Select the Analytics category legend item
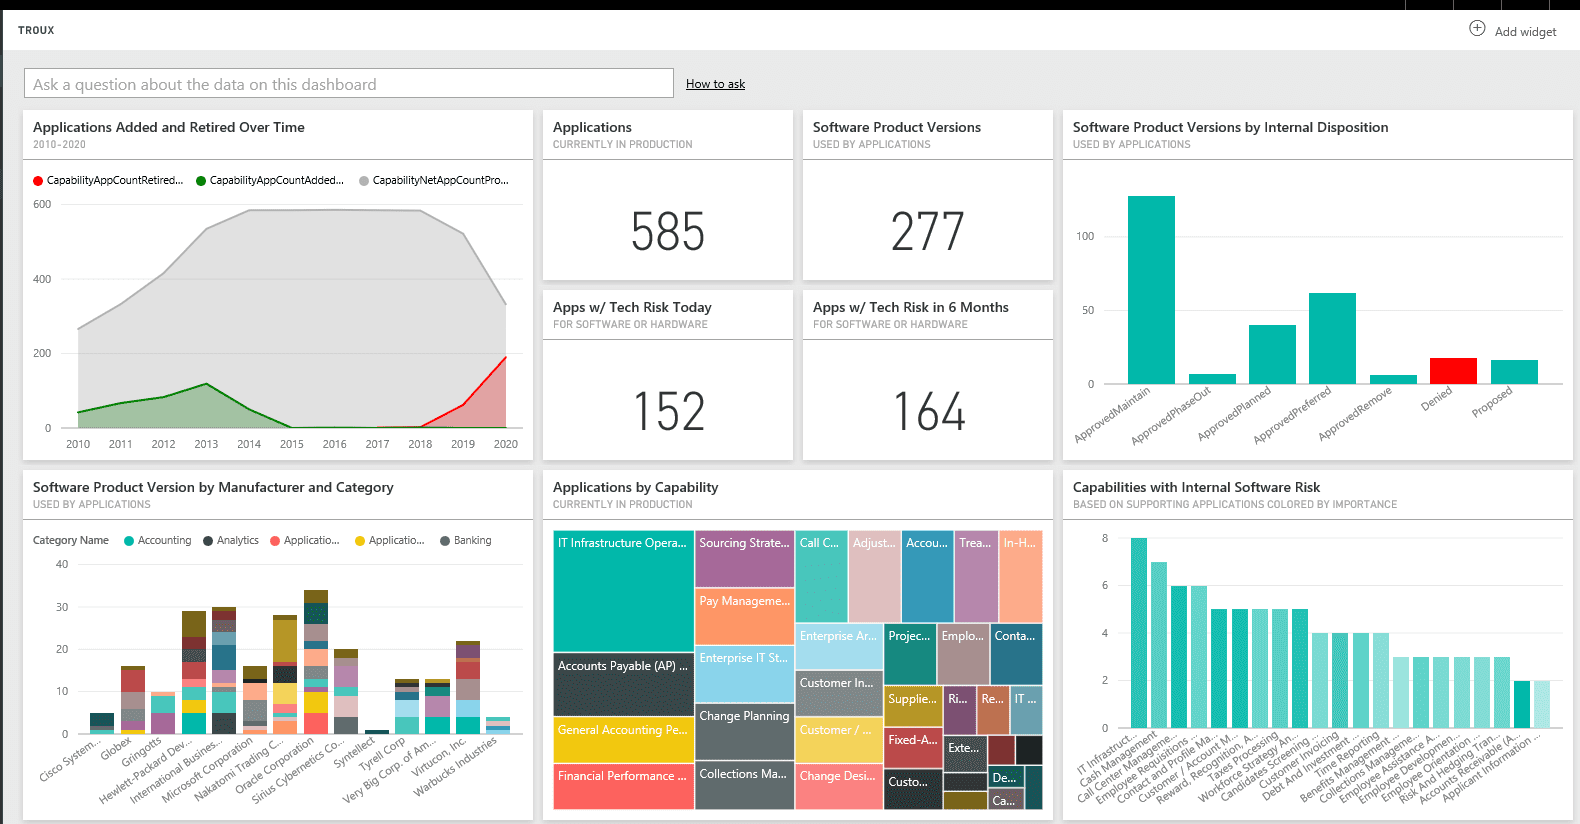 pyautogui.click(x=231, y=541)
